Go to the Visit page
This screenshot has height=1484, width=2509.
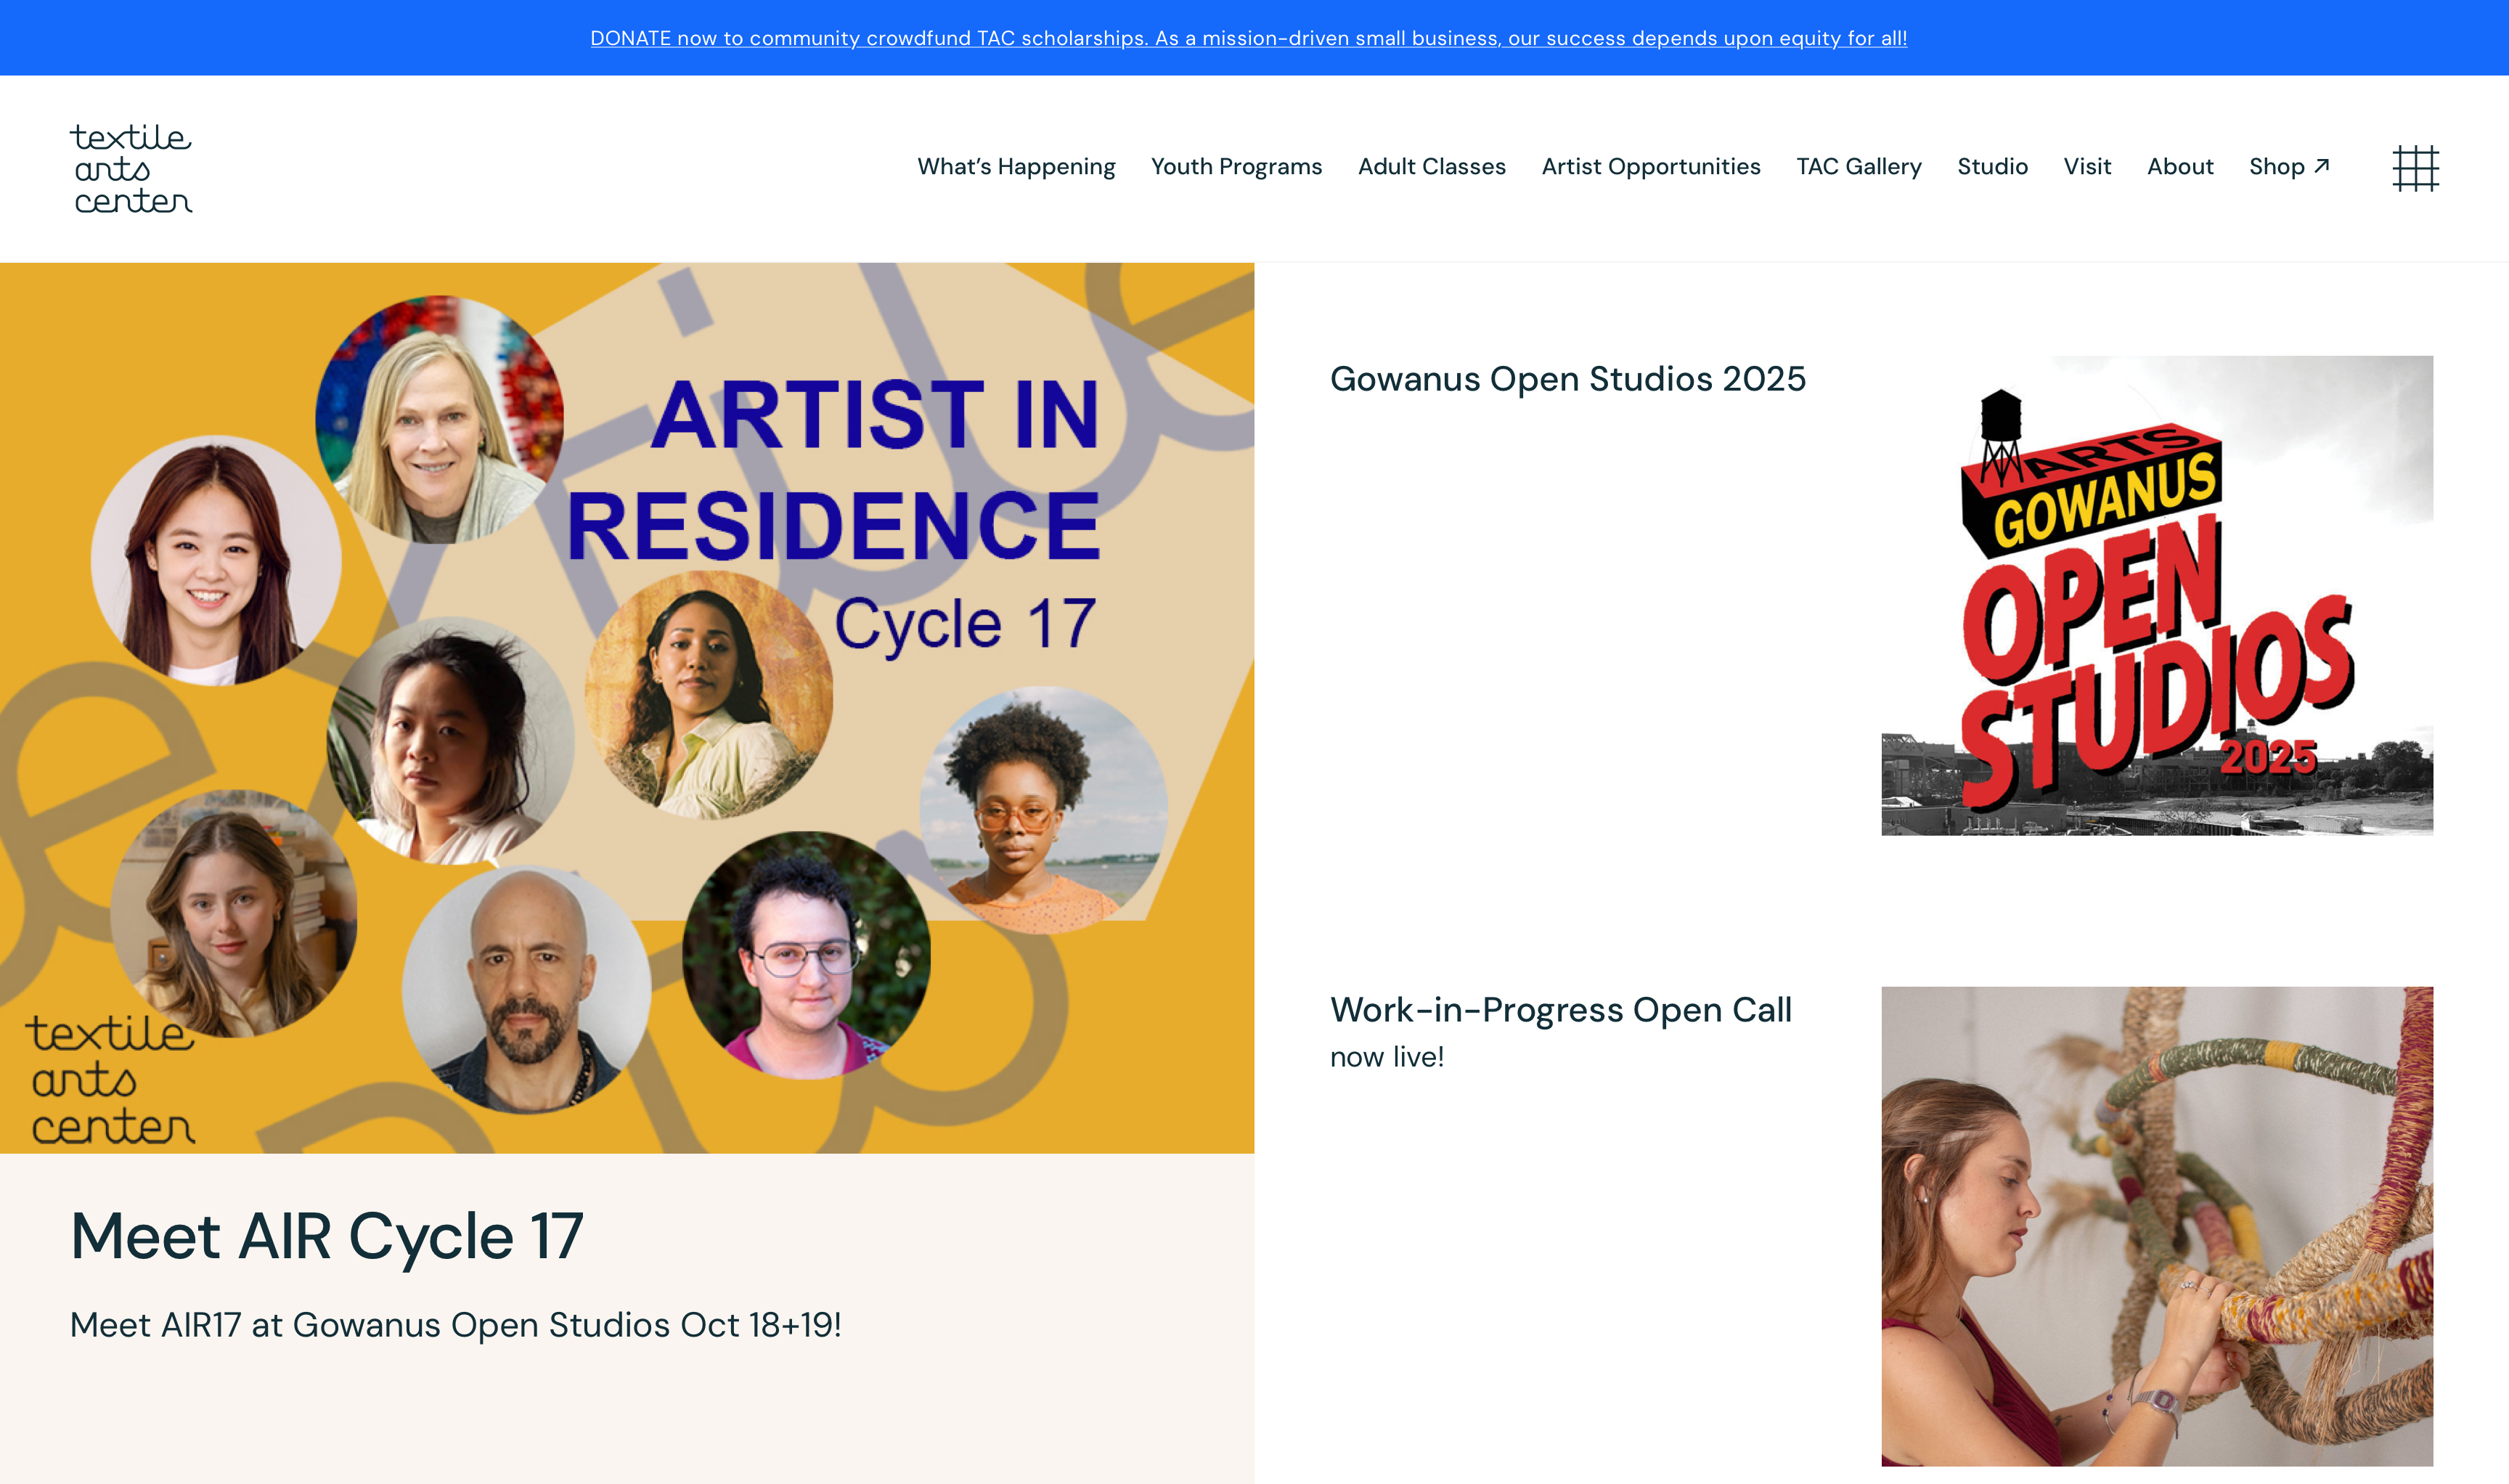[x=2087, y=167]
